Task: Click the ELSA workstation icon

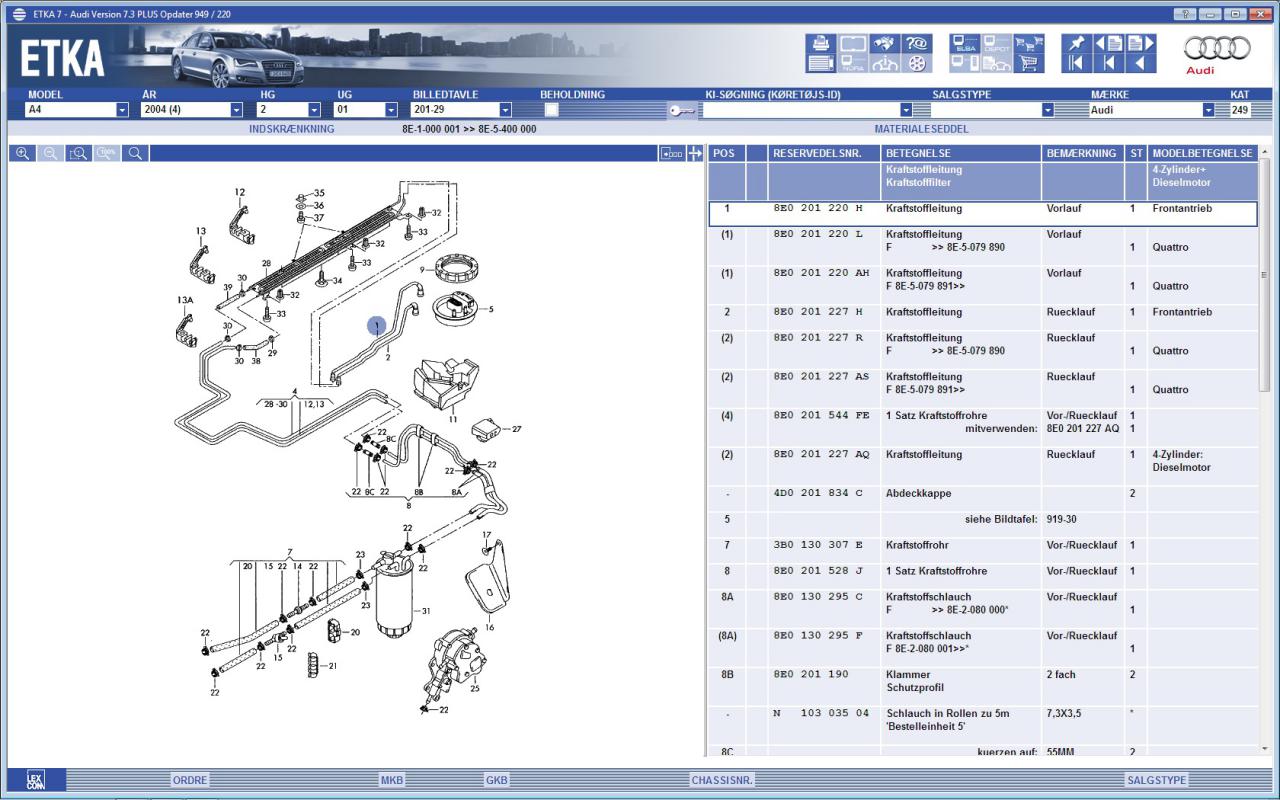Action: (966, 43)
